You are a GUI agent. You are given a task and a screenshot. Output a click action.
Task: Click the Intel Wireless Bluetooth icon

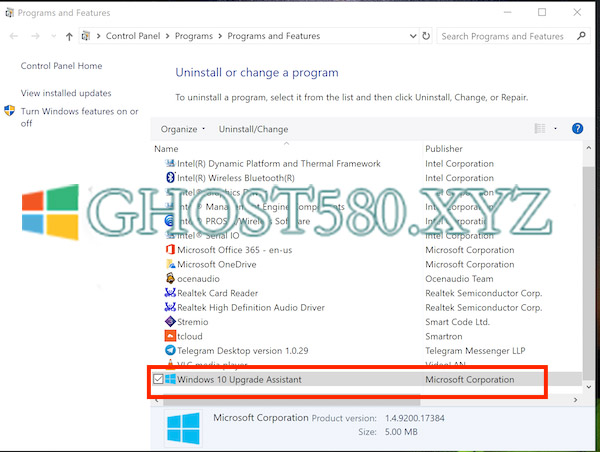tap(170, 178)
